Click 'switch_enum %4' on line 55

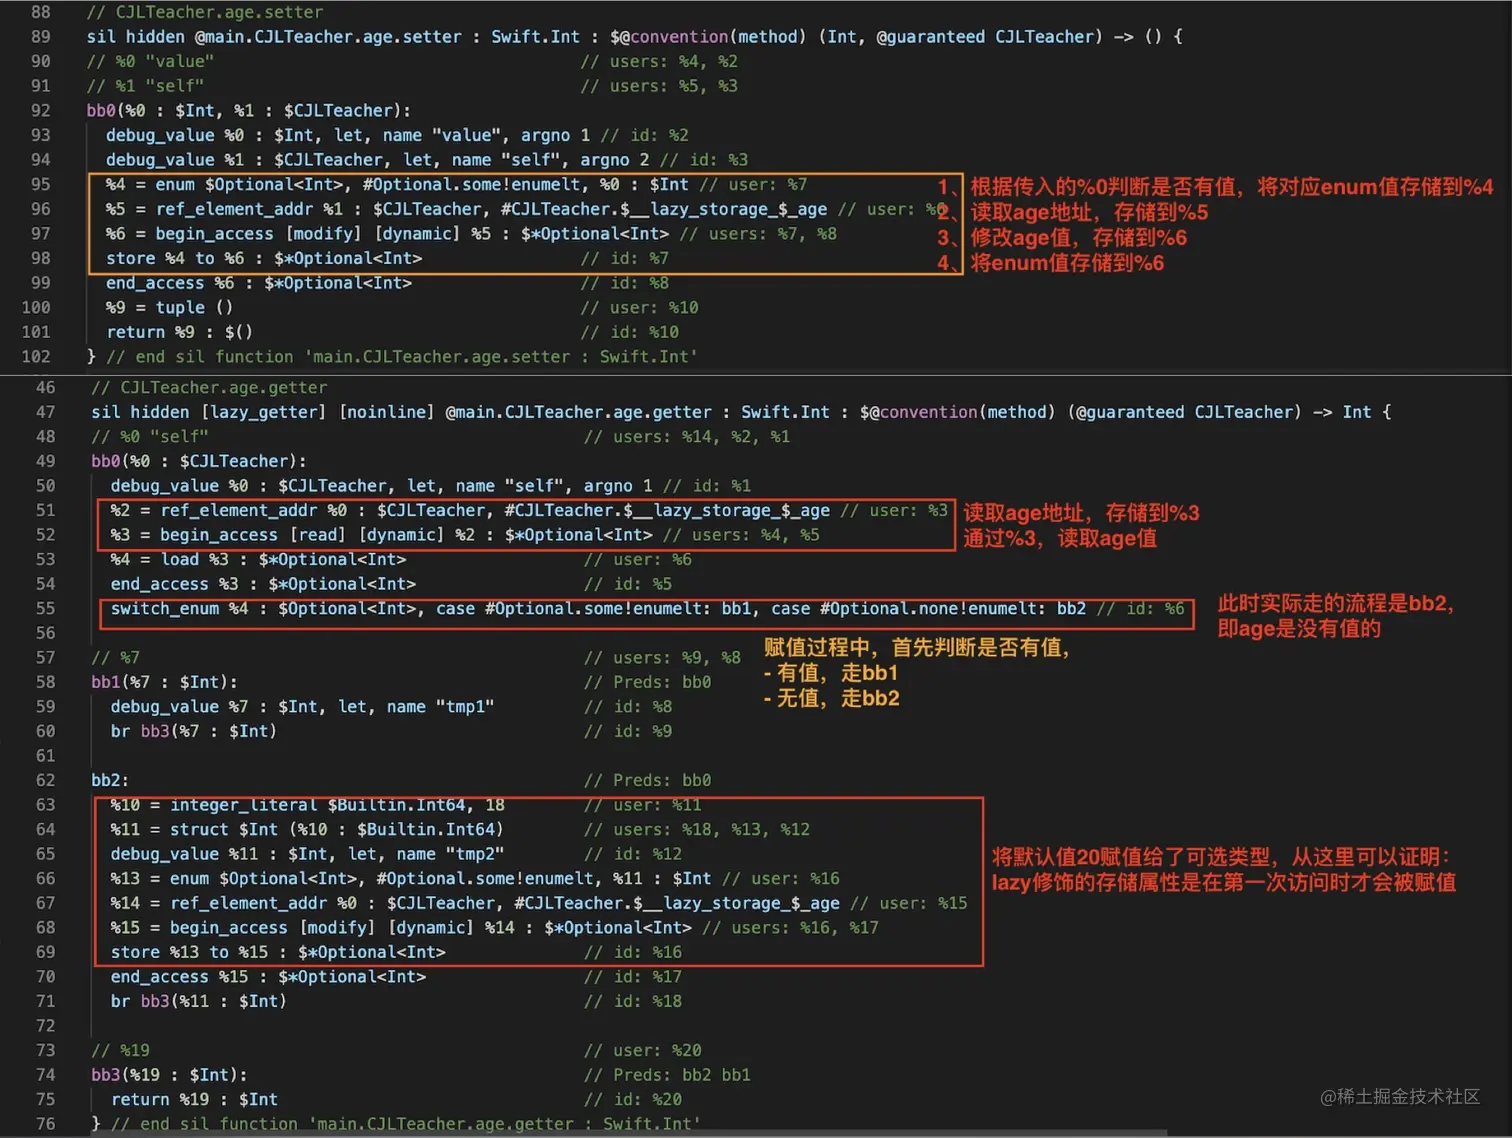[179, 608]
